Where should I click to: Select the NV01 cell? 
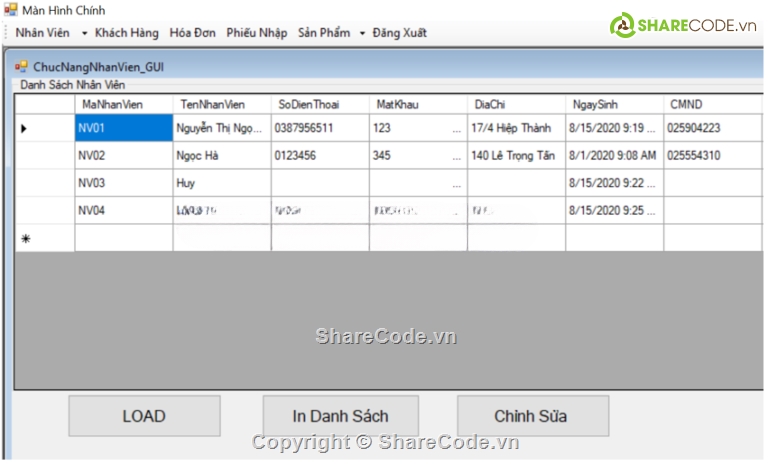pos(124,128)
